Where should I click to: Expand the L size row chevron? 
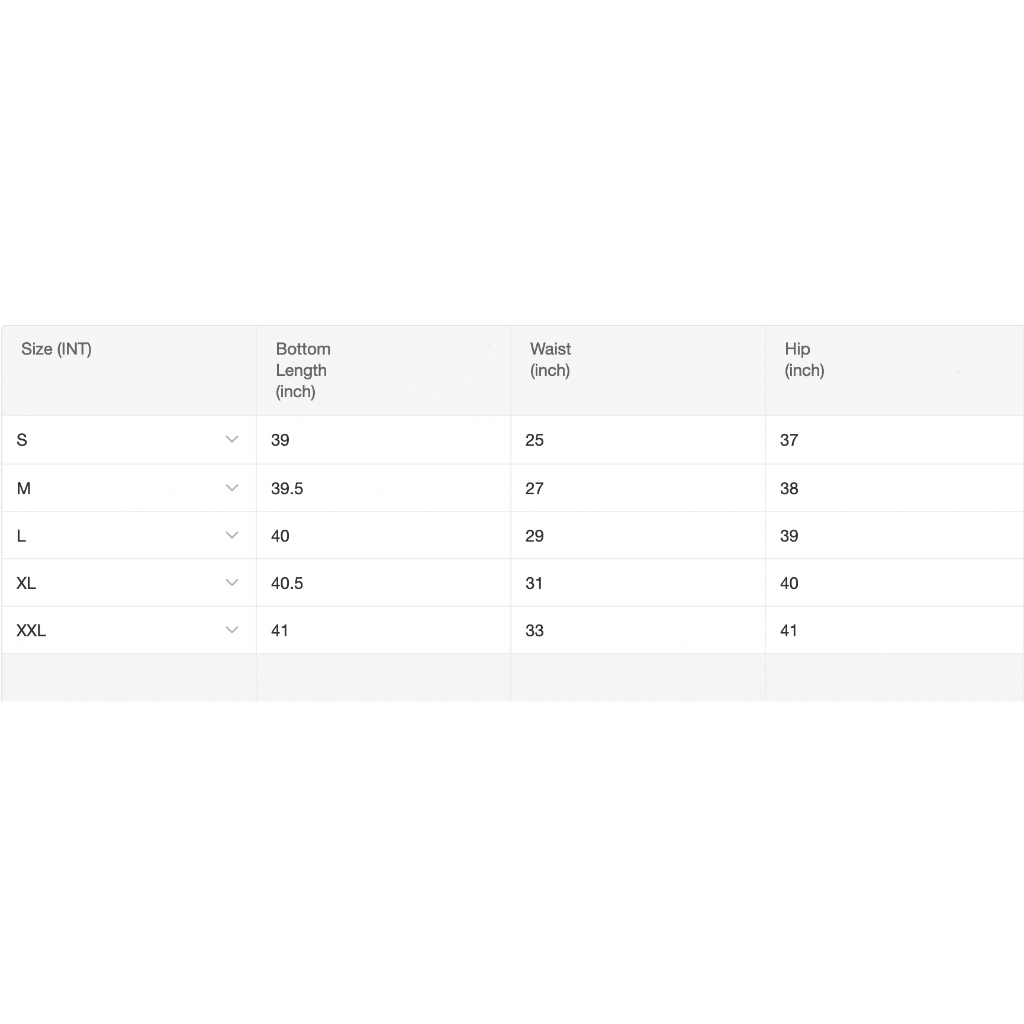(232, 536)
